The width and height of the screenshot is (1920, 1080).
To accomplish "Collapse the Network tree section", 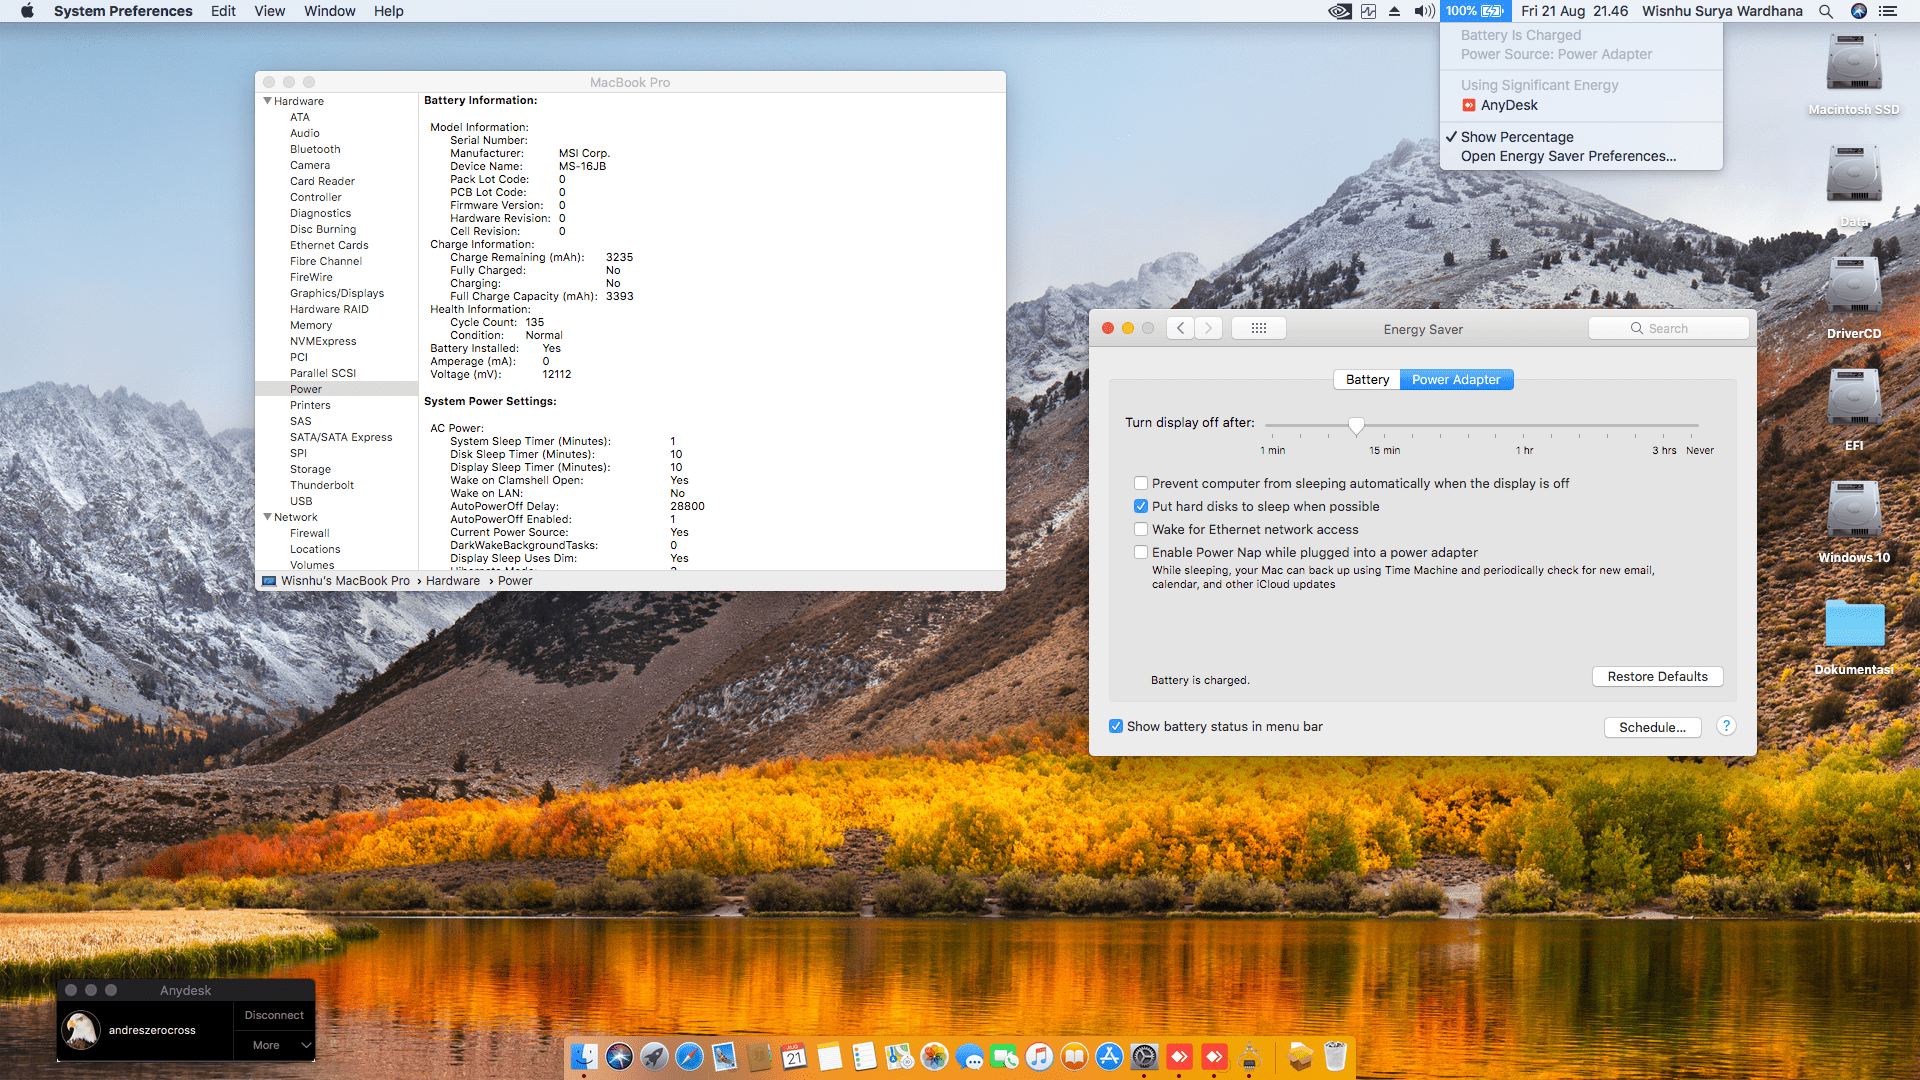I will [x=267, y=517].
